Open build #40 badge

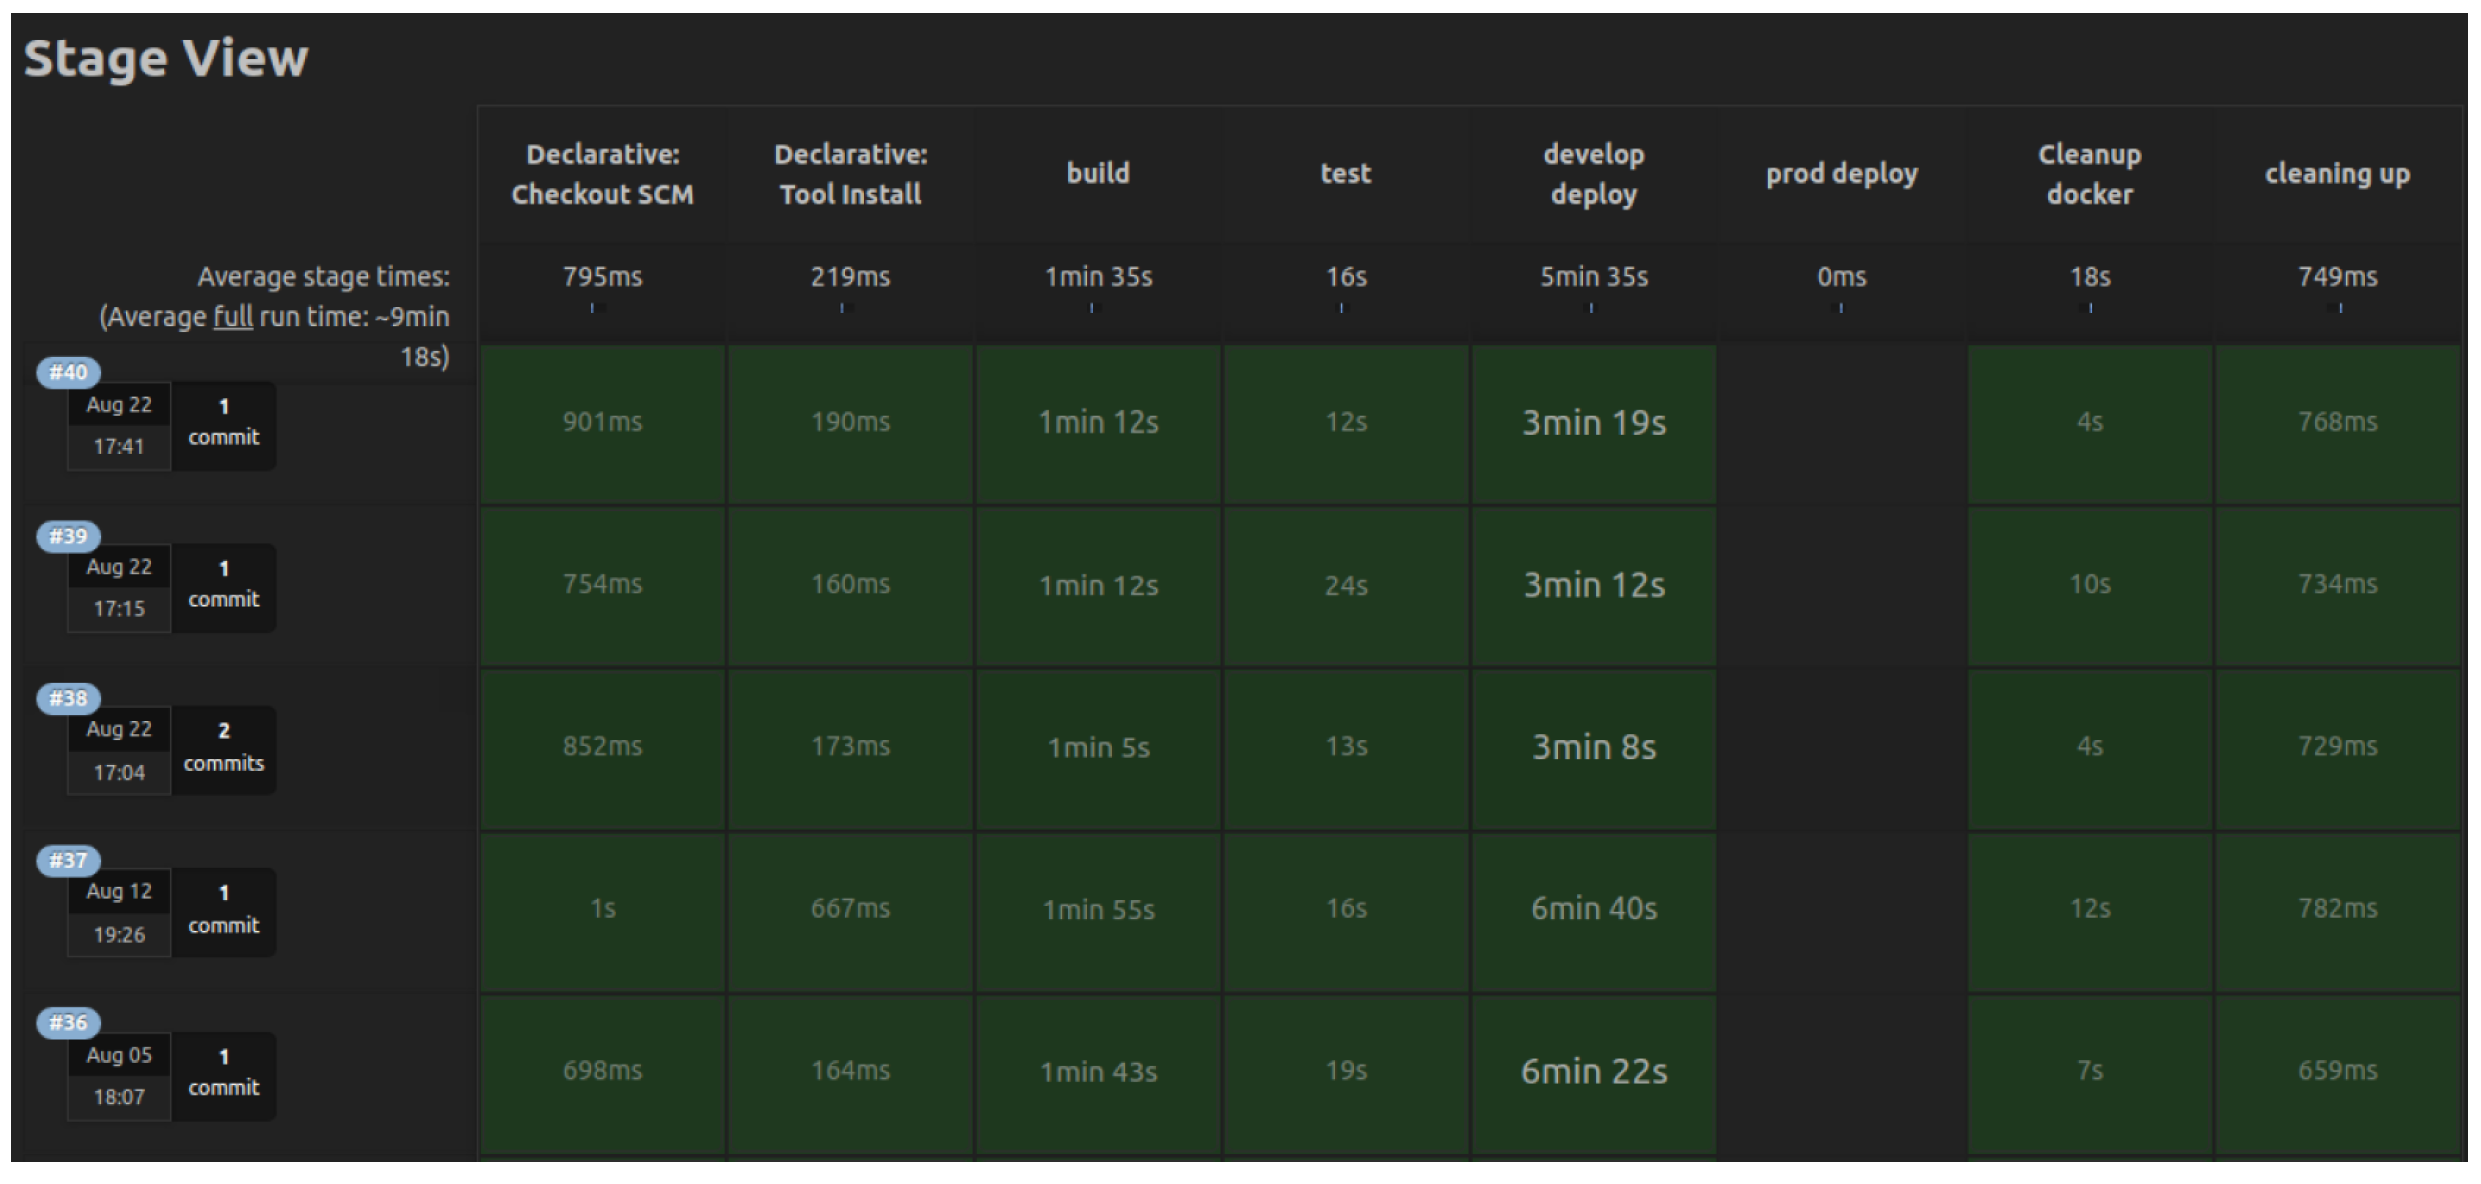pyautogui.click(x=68, y=372)
